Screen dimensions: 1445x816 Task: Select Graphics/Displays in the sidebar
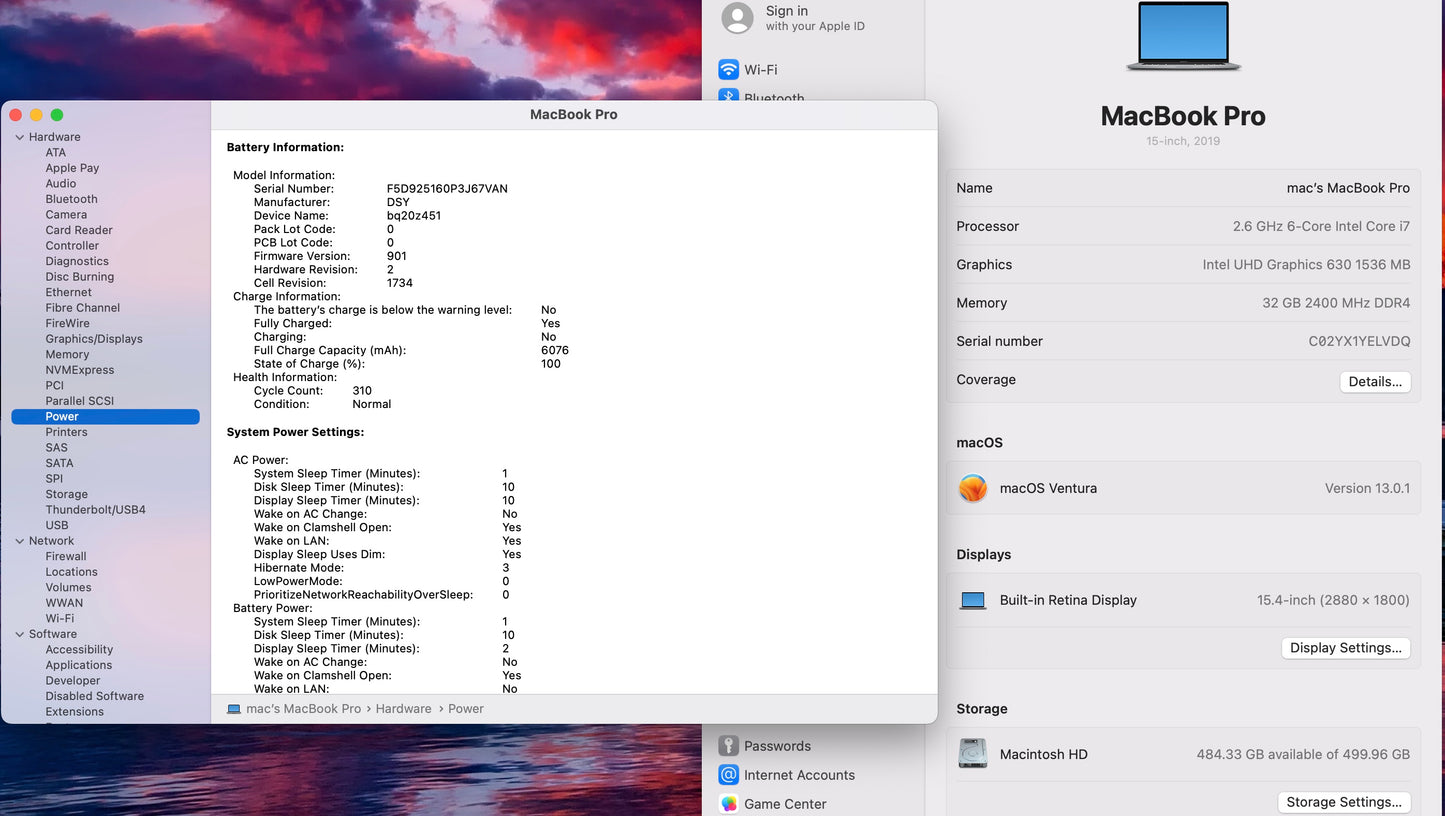pos(93,338)
